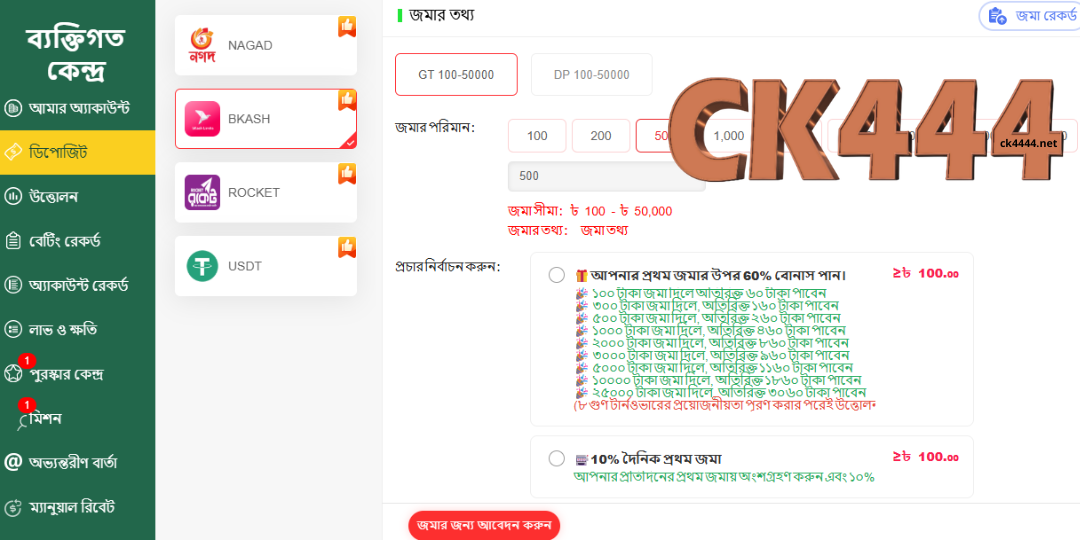
Task: Choose USDT payment method
Action: tap(266, 266)
